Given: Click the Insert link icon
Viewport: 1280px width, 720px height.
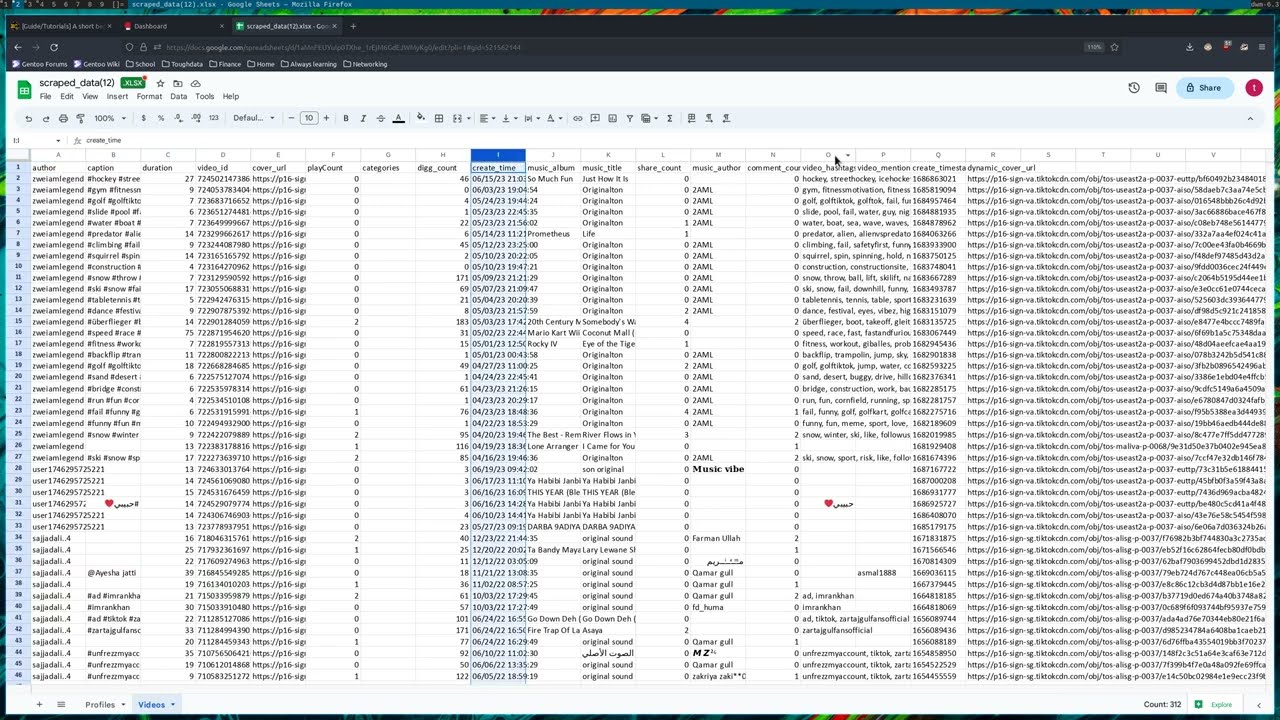Looking at the screenshot, I should coord(577,118).
